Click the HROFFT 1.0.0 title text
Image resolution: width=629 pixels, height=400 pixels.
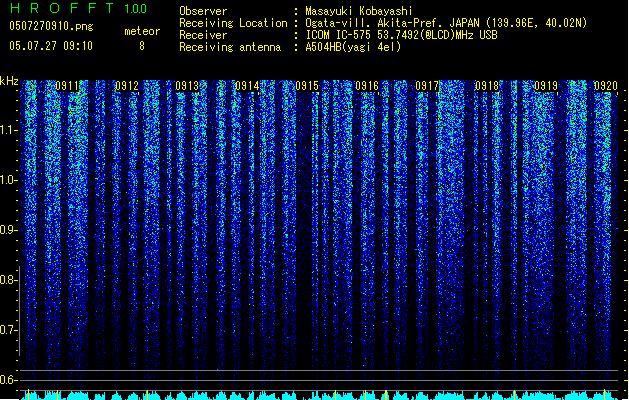point(78,8)
